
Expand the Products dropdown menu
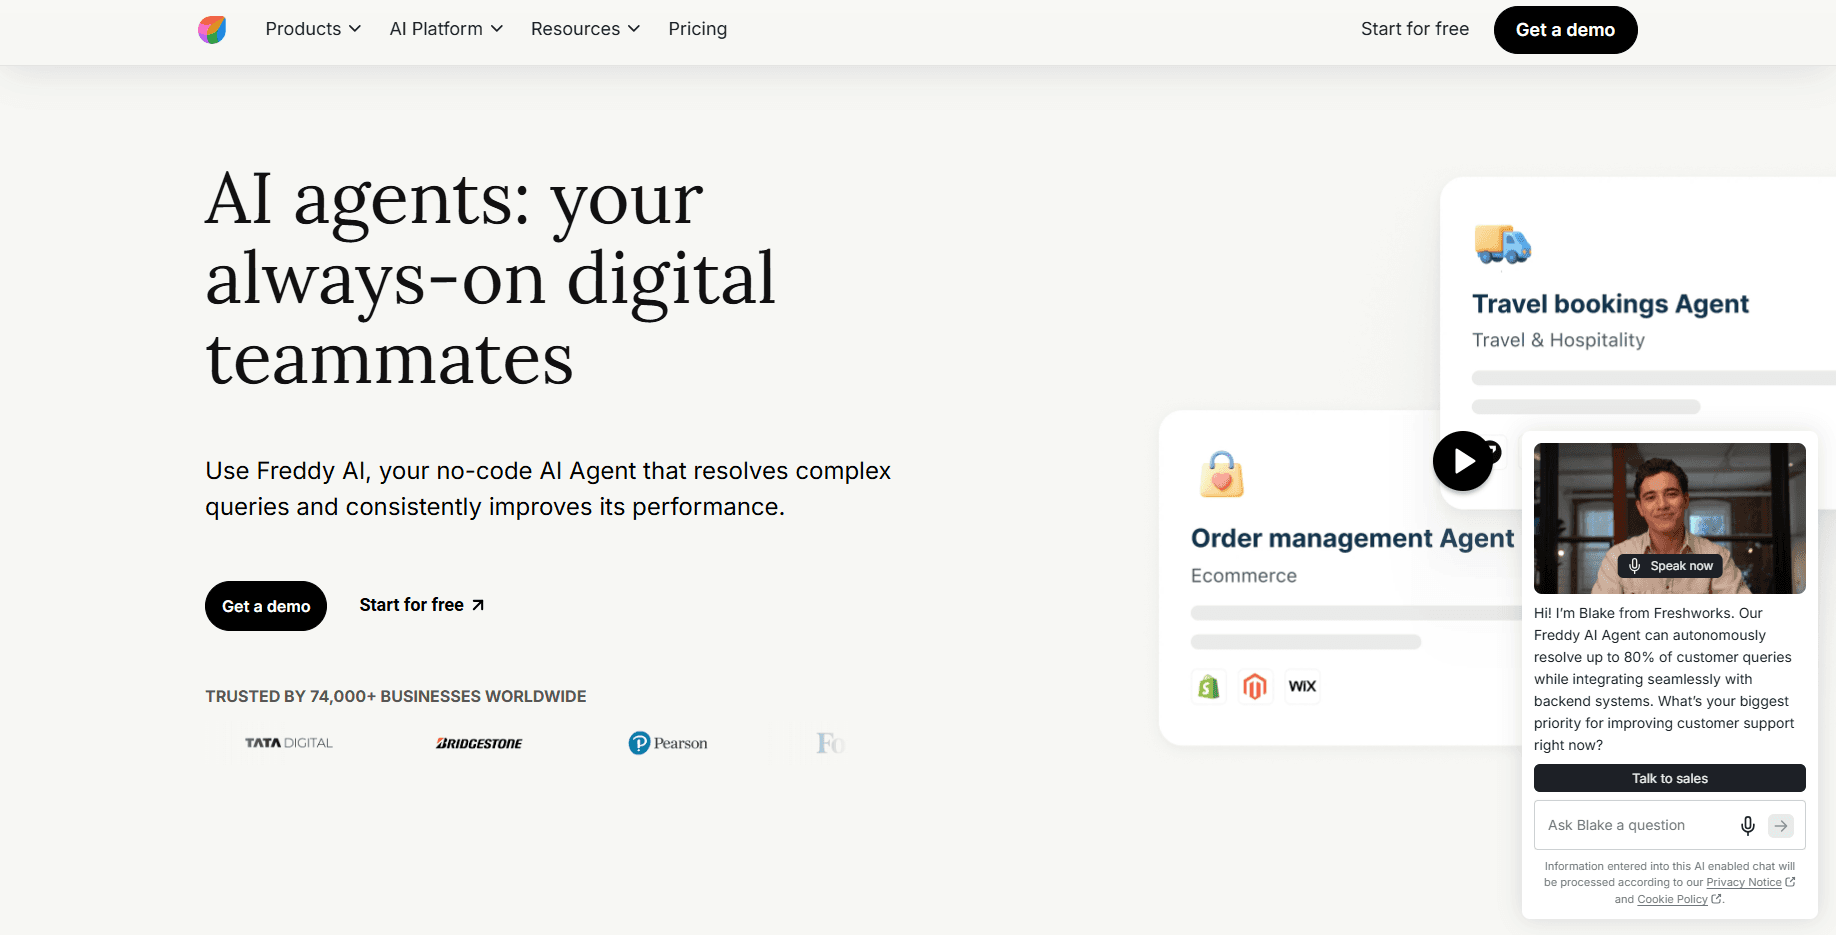313,29
